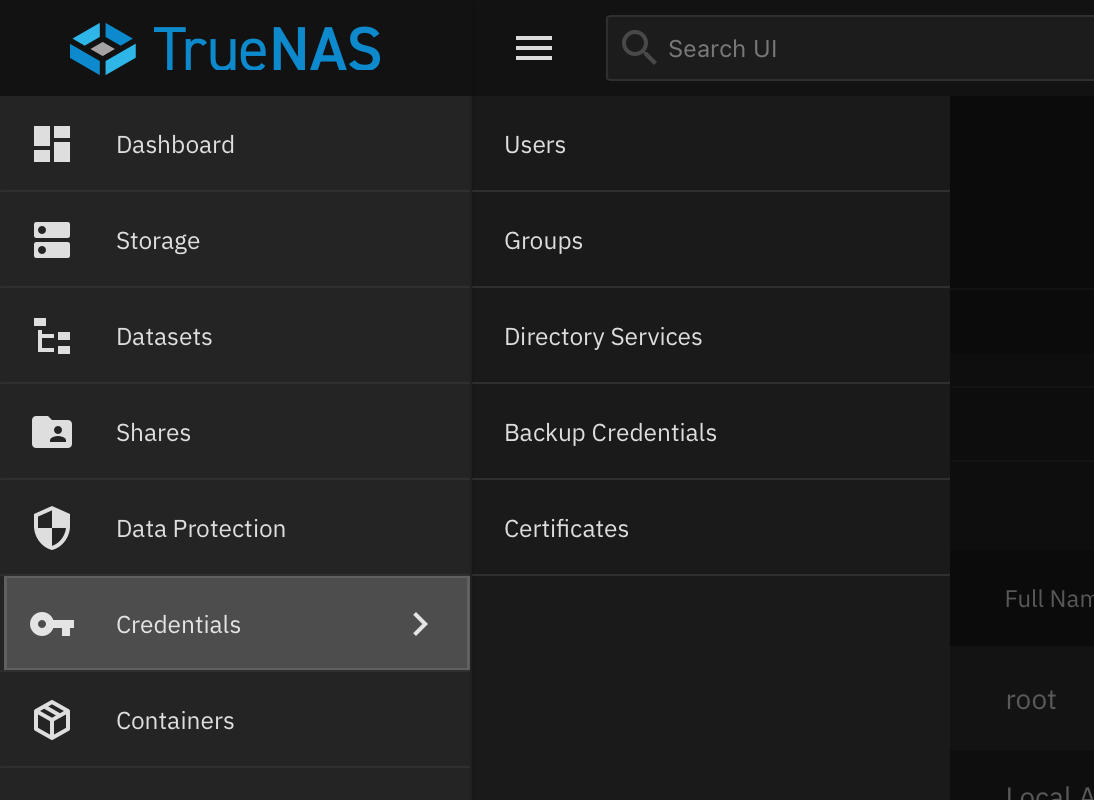The image size is (1094, 800).
Task: Click the Containers cube icon
Action: pyautogui.click(x=52, y=721)
